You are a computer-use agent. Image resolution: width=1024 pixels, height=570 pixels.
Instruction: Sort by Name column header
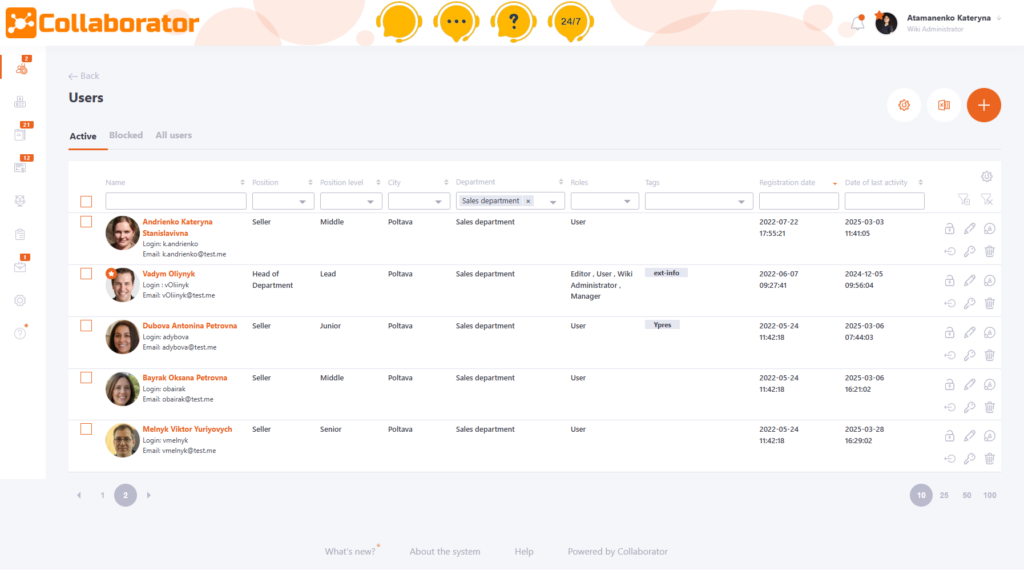[x=116, y=182]
